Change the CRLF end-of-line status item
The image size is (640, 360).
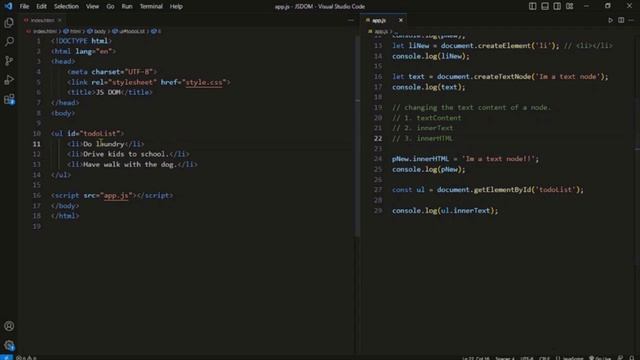pos(544,358)
